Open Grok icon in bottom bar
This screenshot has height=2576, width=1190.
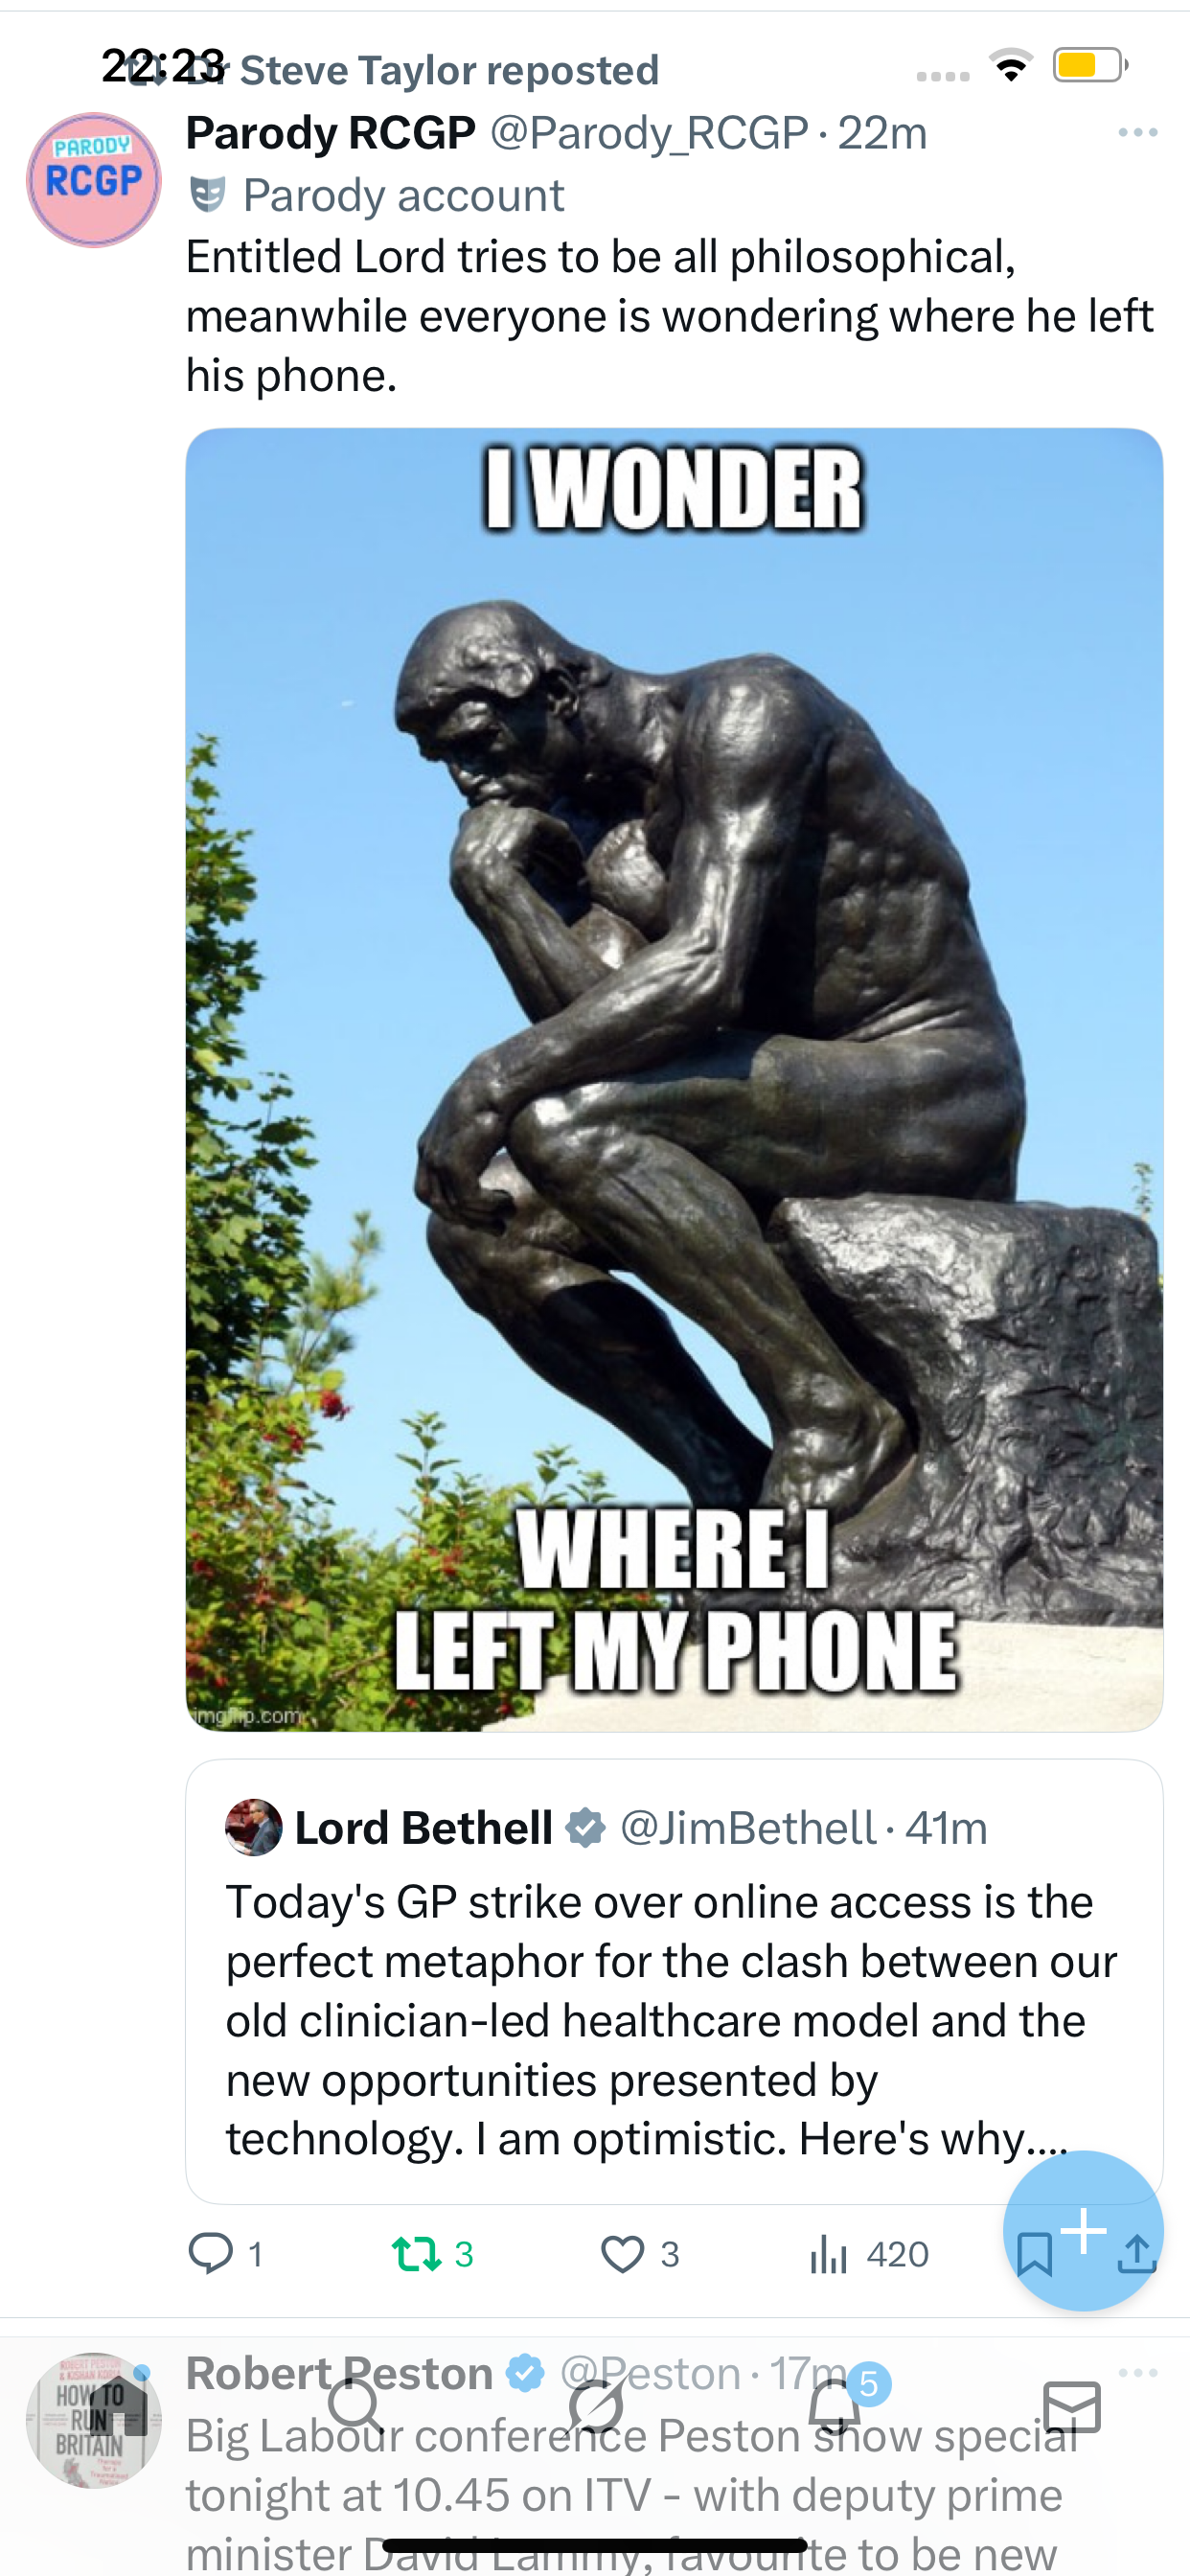point(596,2408)
